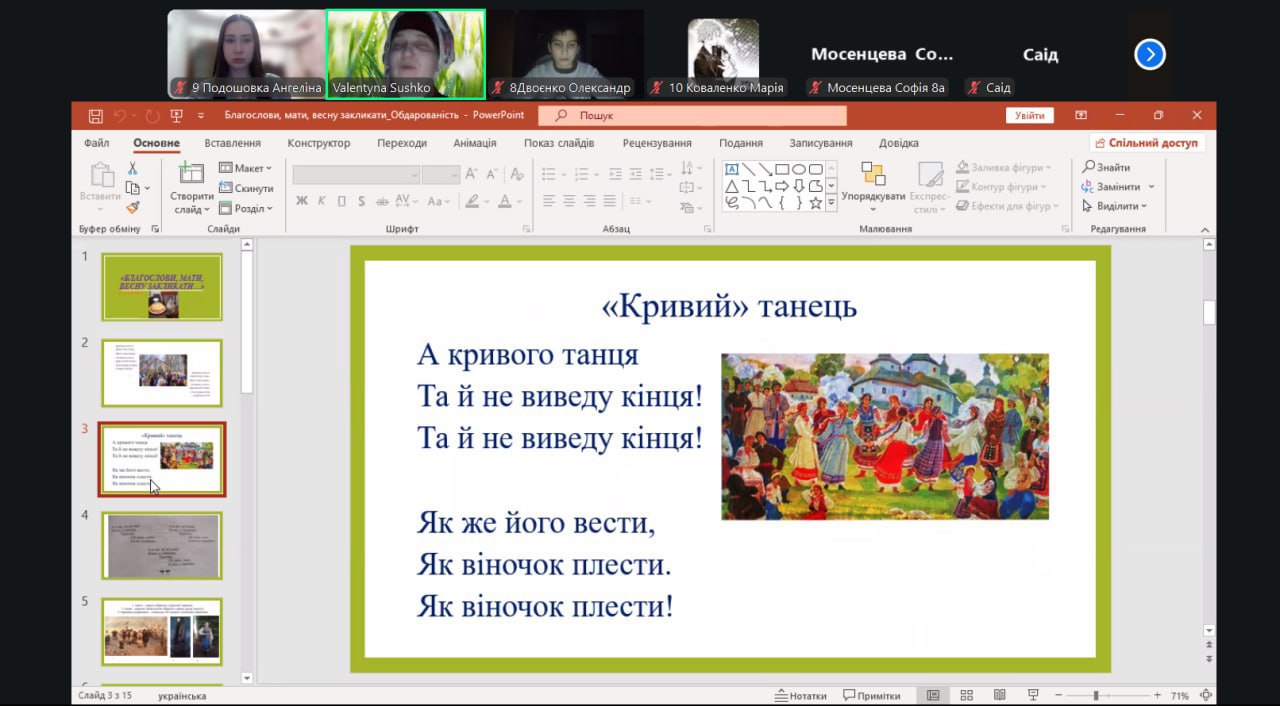Click the zoom slider handle
Image resolution: width=1280 pixels, height=706 pixels.
point(1096,695)
